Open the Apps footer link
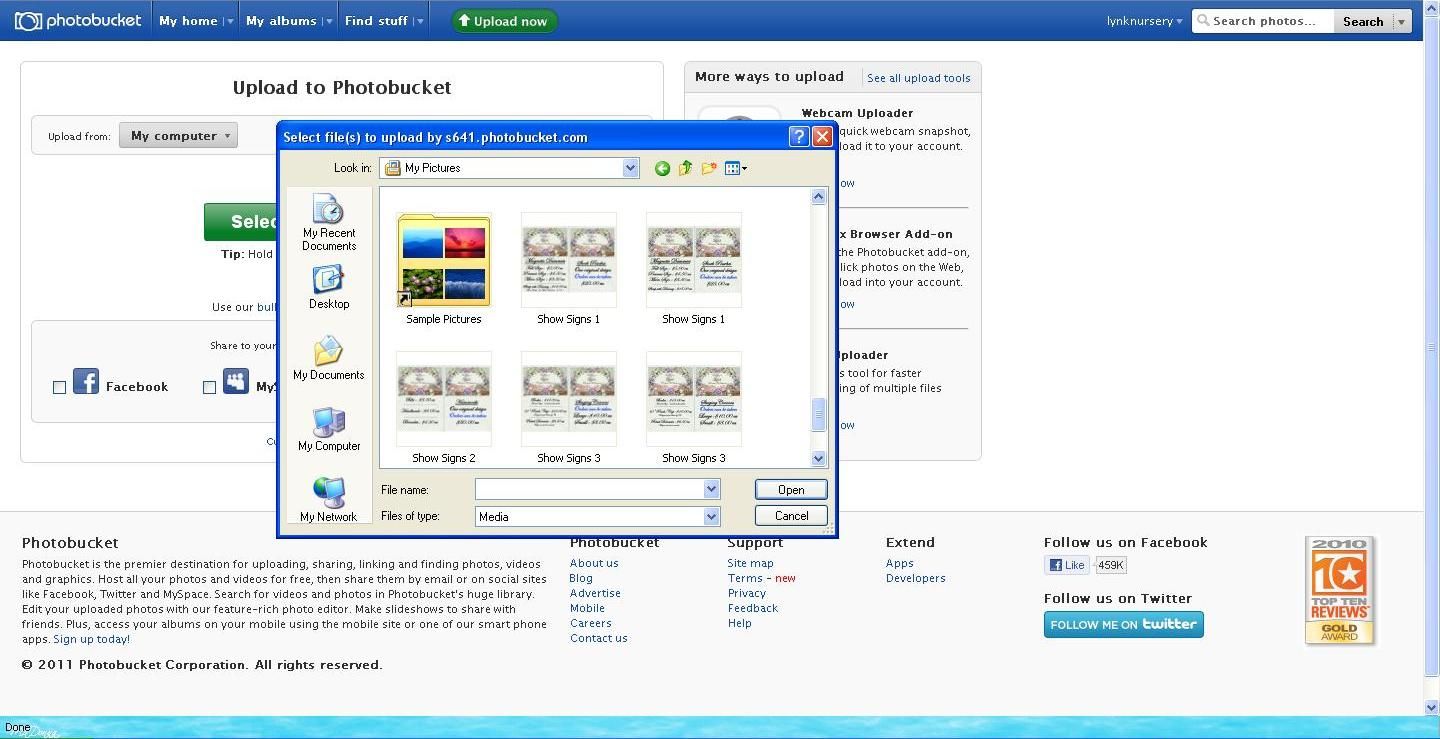 pyautogui.click(x=900, y=563)
